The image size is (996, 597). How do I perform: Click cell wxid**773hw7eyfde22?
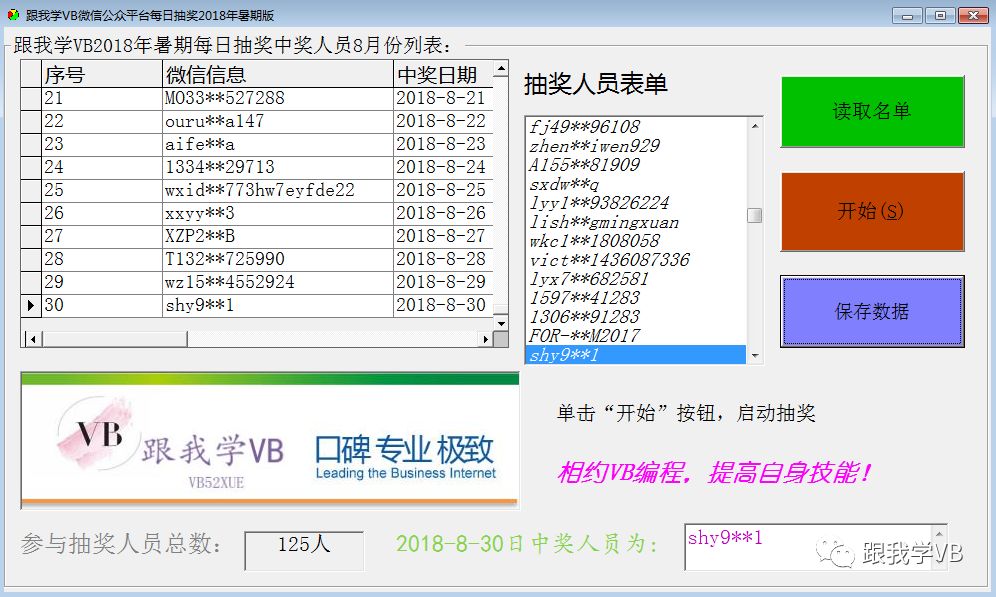coord(278,190)
